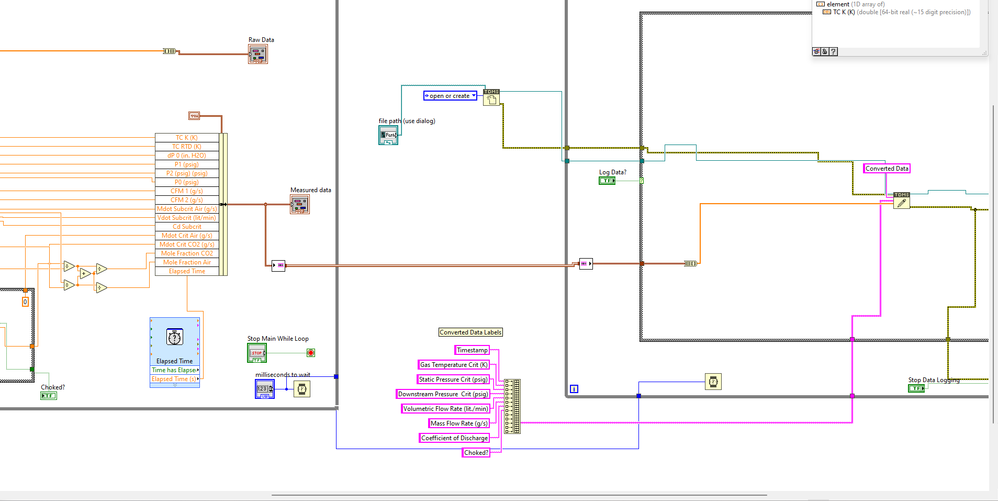This screenshot has width=998, height=501.
Task: Open Context Help detailed help question mark
Action: click(x=833, y=52)
